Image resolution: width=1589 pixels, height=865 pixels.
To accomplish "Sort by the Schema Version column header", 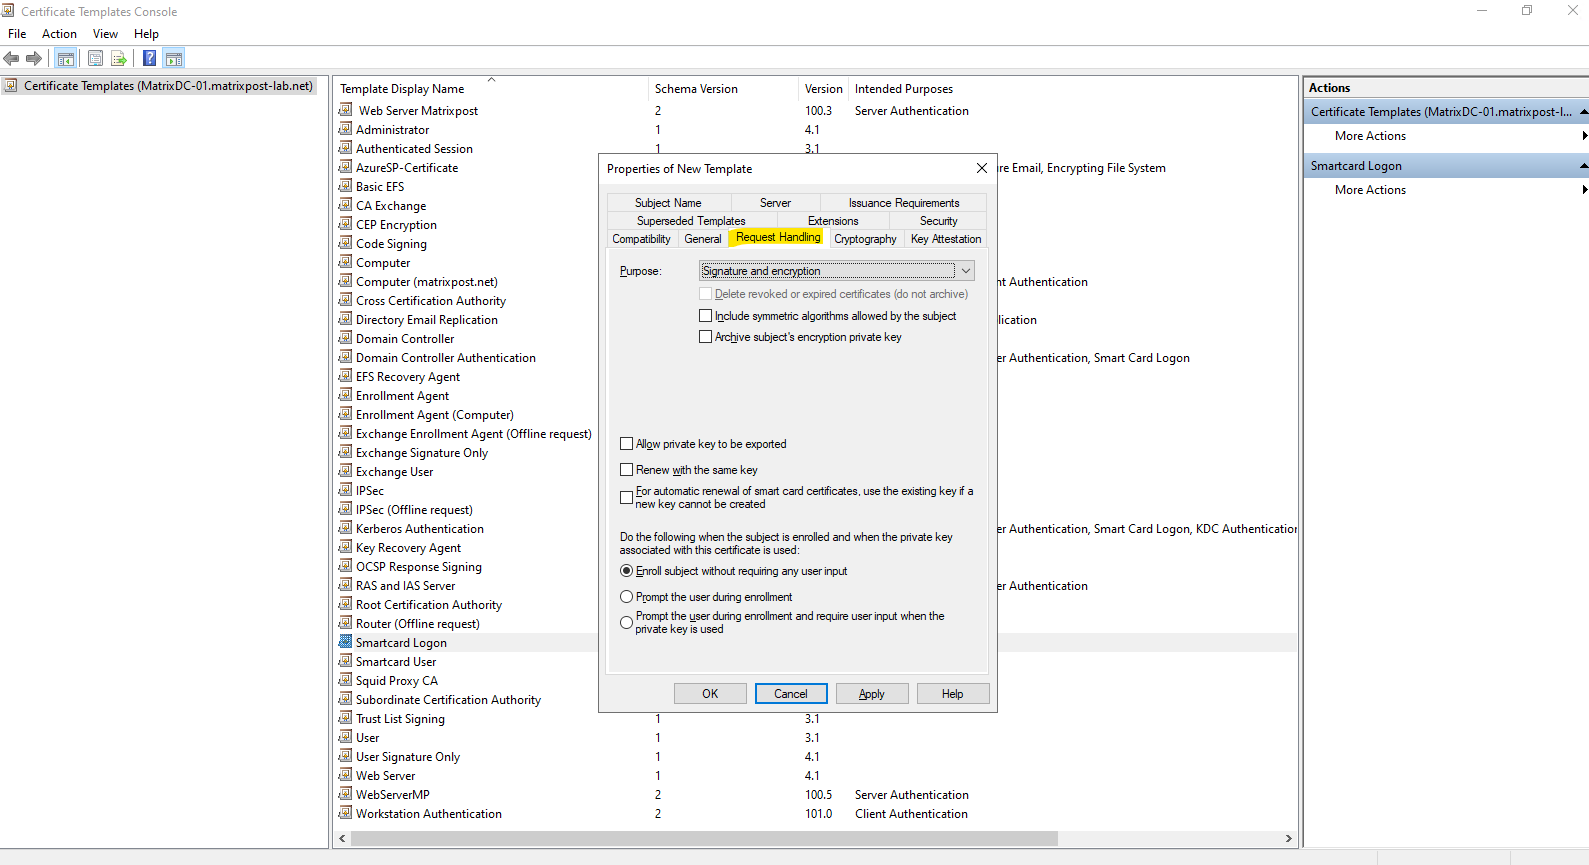I will coord(724,89).
